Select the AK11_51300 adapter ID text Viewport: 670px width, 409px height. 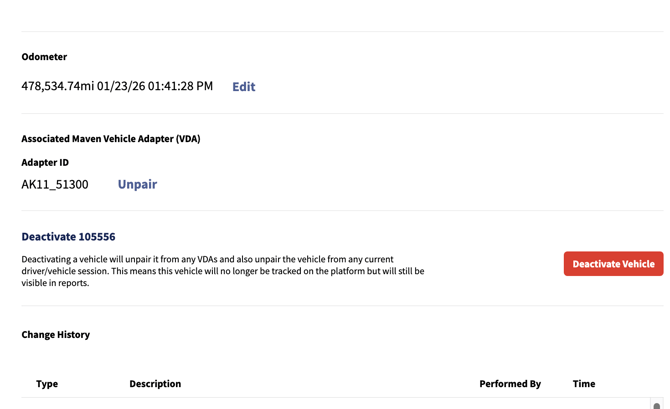click(x=55, y=184)
